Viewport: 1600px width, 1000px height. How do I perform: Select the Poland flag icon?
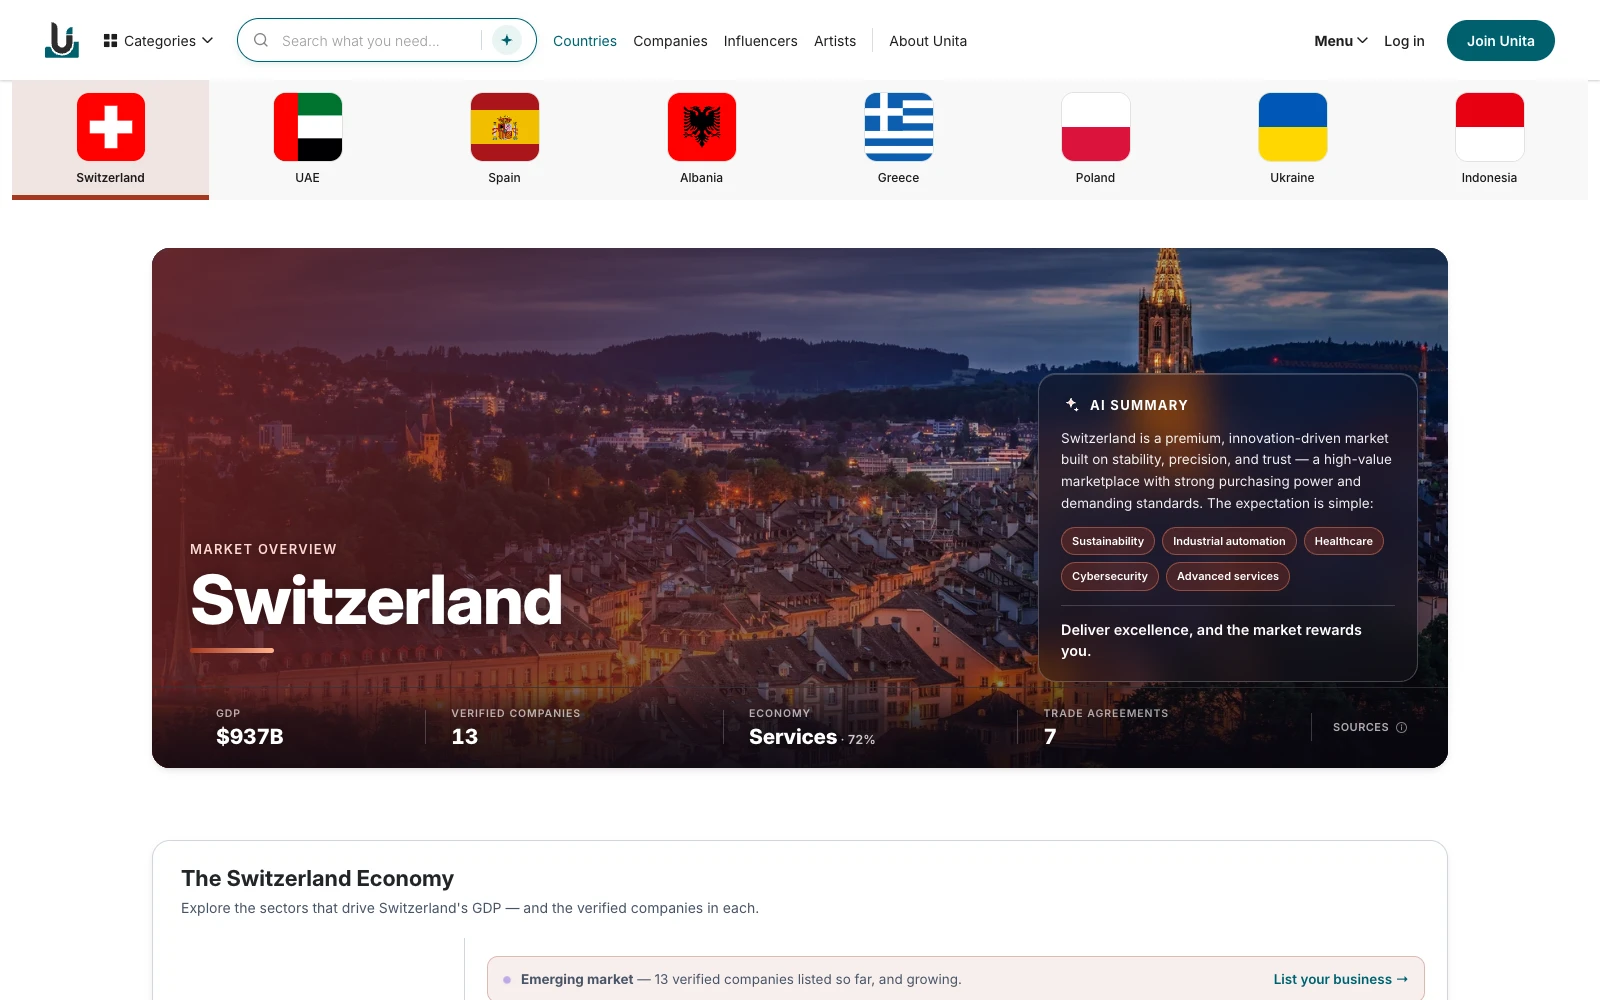(1096, 127)
